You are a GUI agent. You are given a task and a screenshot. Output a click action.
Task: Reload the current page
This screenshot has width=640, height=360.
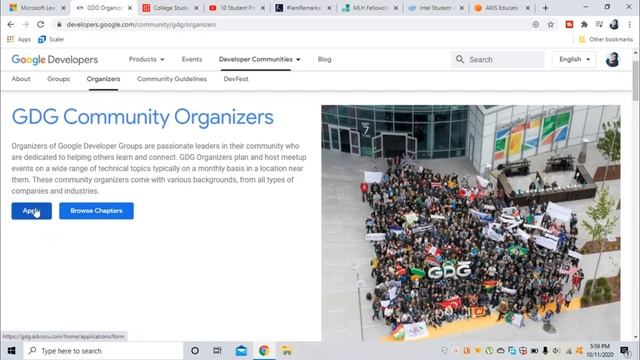click(x=40, y=24)
